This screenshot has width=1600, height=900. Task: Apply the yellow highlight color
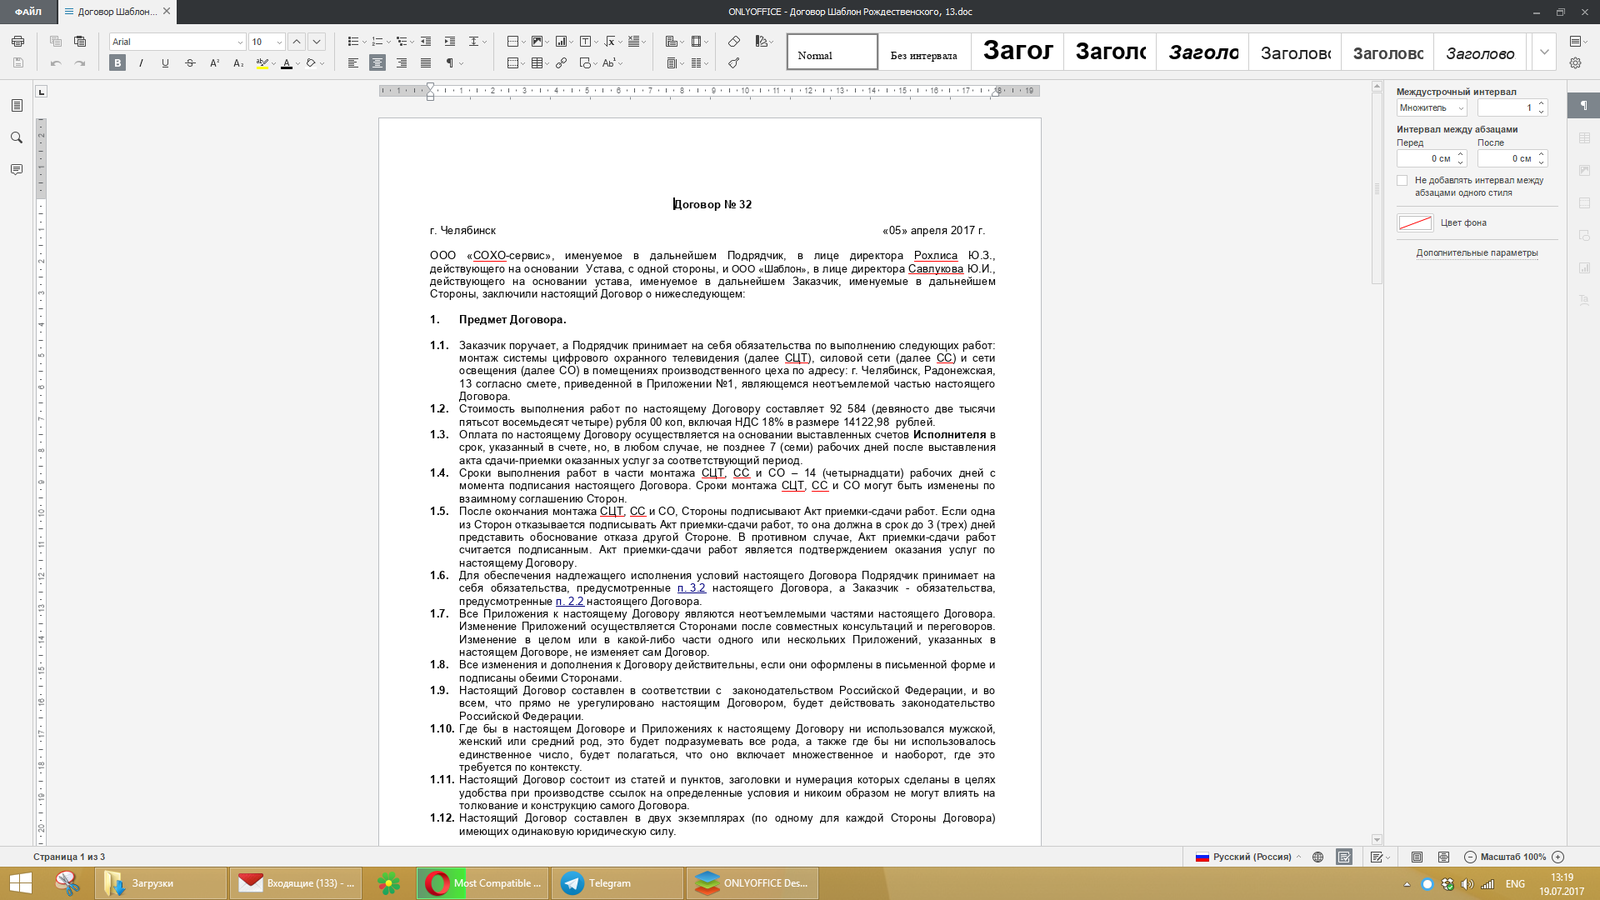261,63
